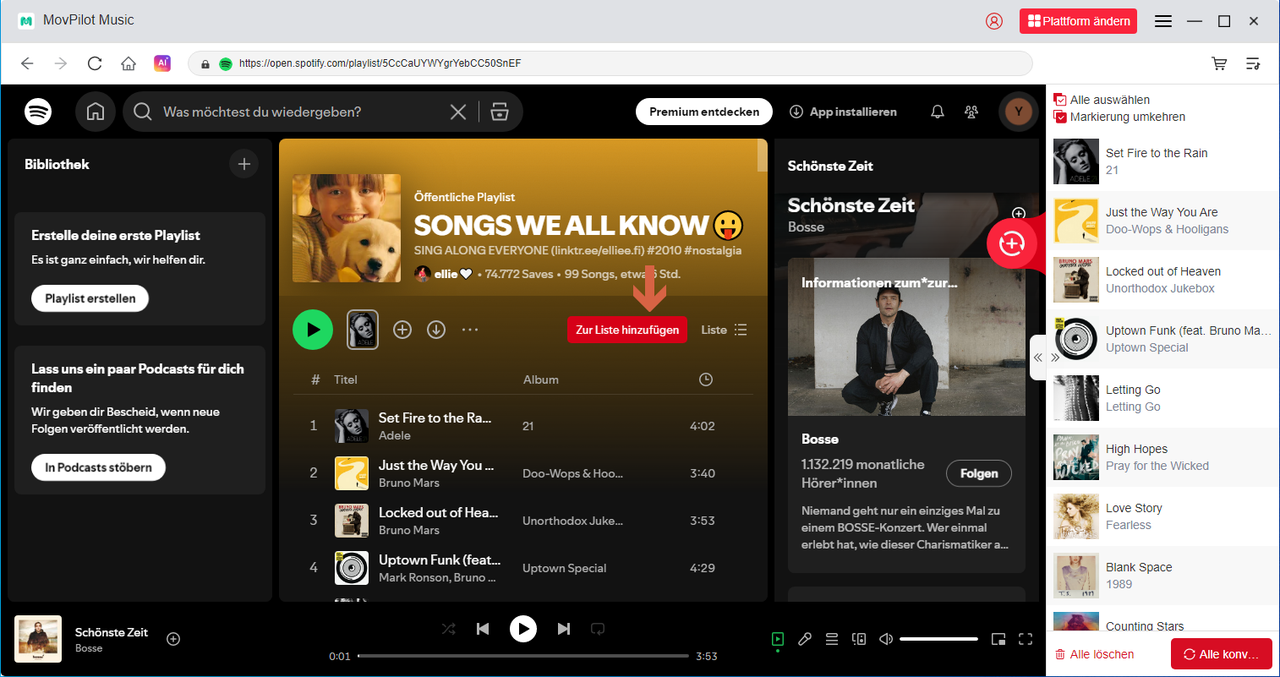This screenshot has width=1280, height=677.
Task: Click Playlist erstellen button
Action: pos(90,299)
